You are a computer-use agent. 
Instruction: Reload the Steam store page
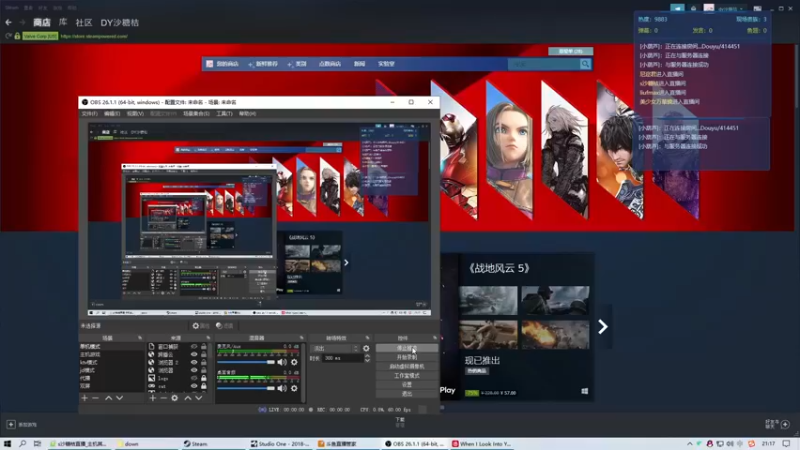tap(8, 36)
